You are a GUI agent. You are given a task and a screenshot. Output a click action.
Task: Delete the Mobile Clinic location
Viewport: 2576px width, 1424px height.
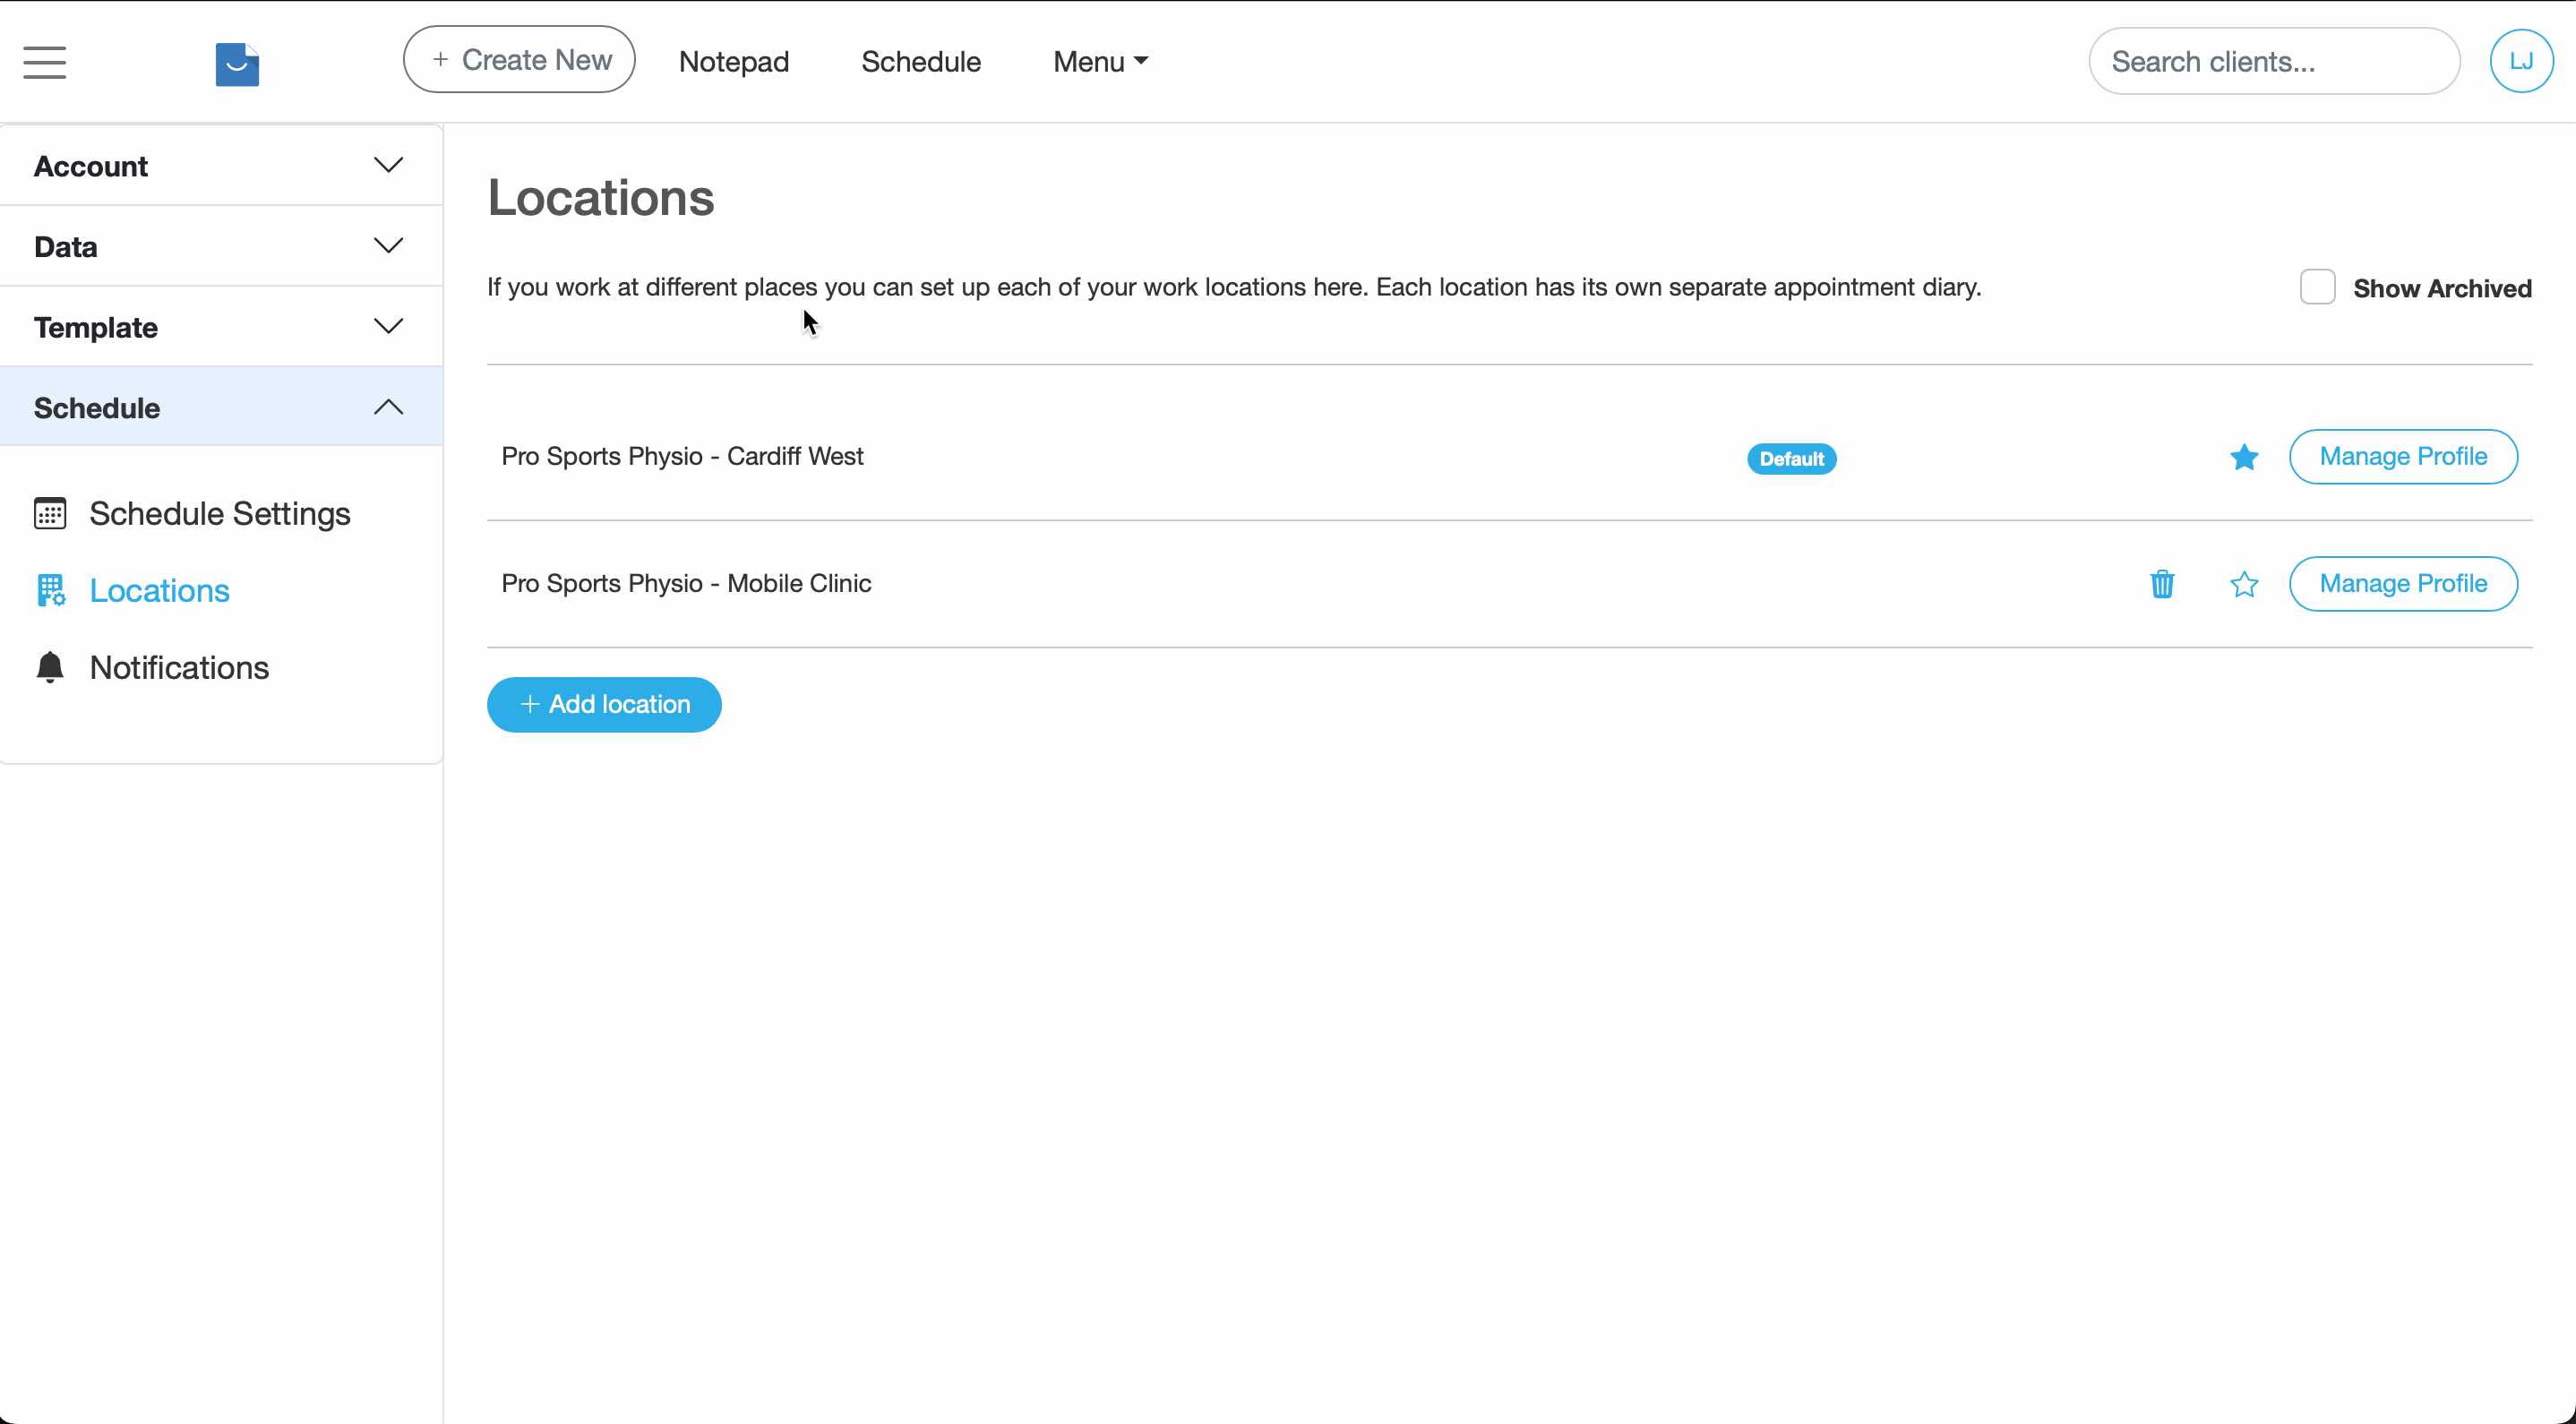[2162, 584]
